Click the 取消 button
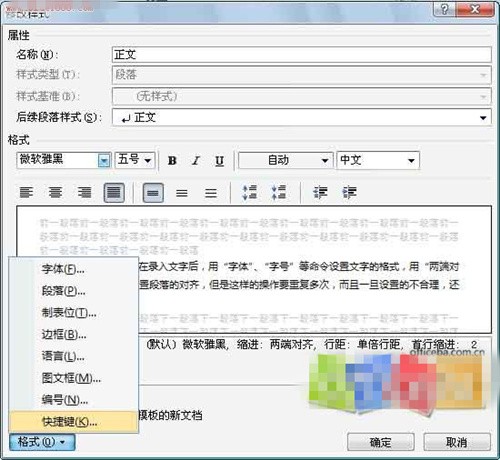The image size is (500, 460). point(457,442)
